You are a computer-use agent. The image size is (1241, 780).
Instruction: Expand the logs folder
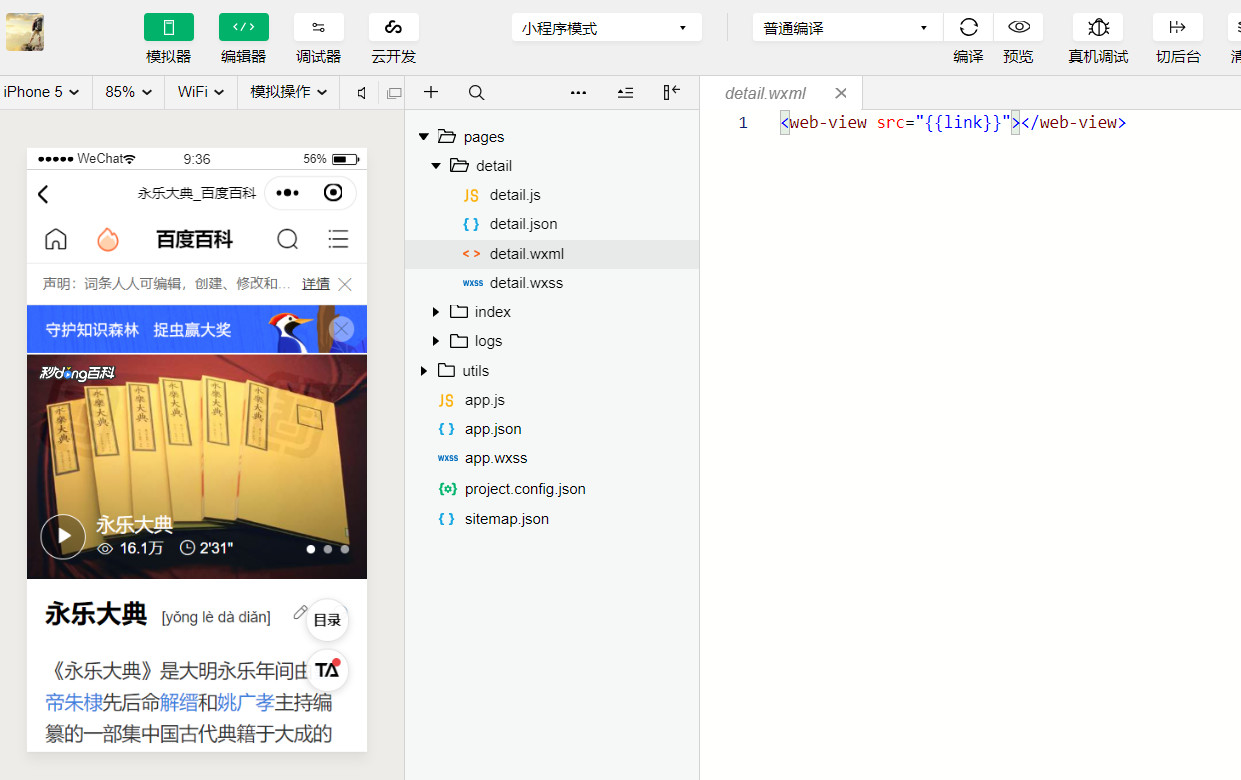436,341
